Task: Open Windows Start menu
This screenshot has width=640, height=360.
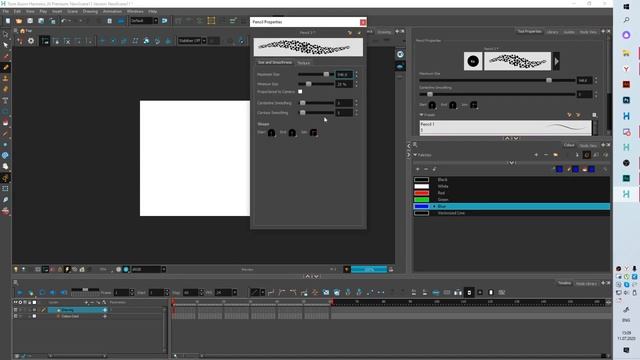Action: [x=627, y=6]
